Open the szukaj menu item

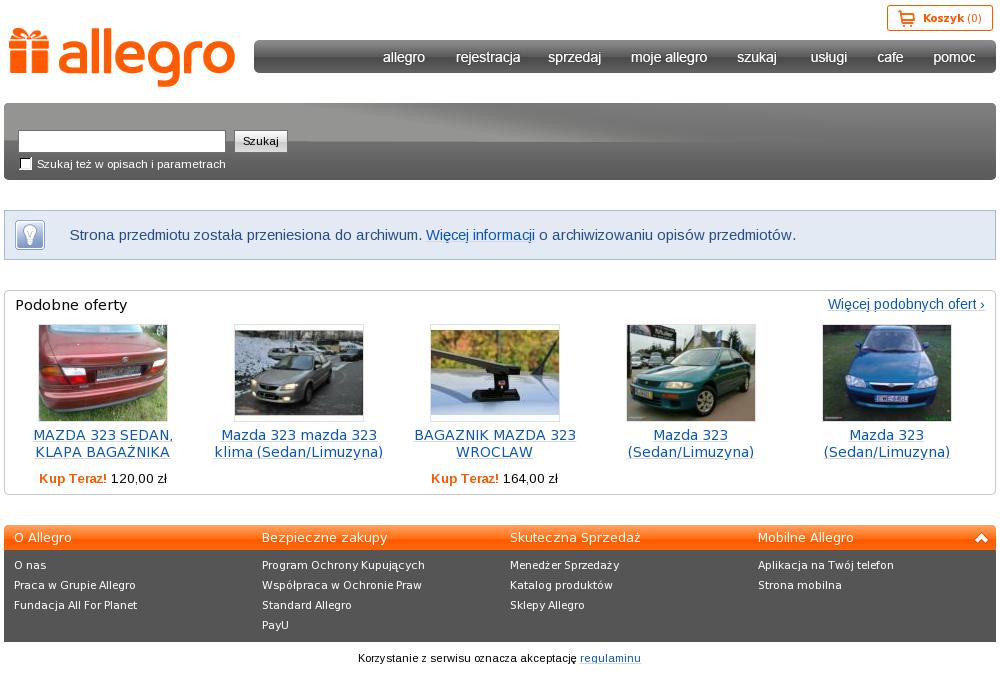coord(757,57)
